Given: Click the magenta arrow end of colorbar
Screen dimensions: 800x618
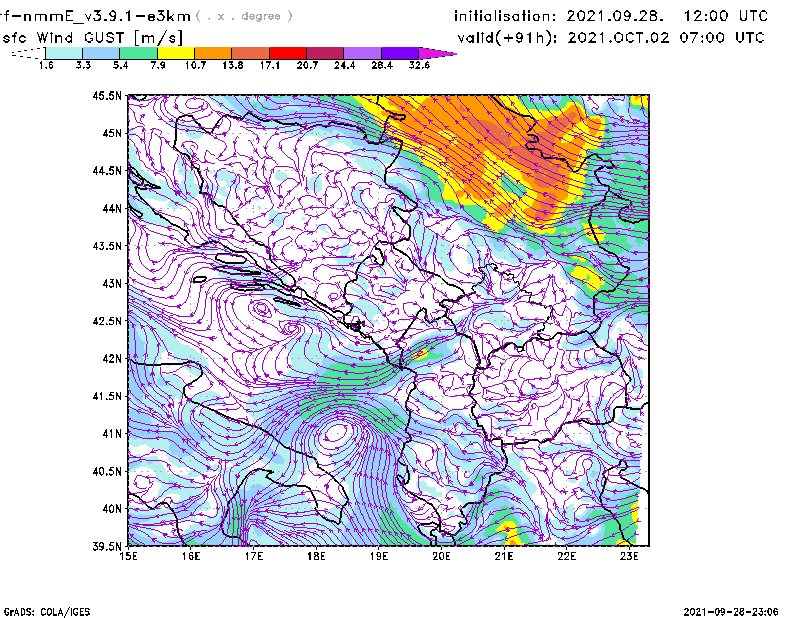Looking at the screenshot, I should [x=437, y=53].
